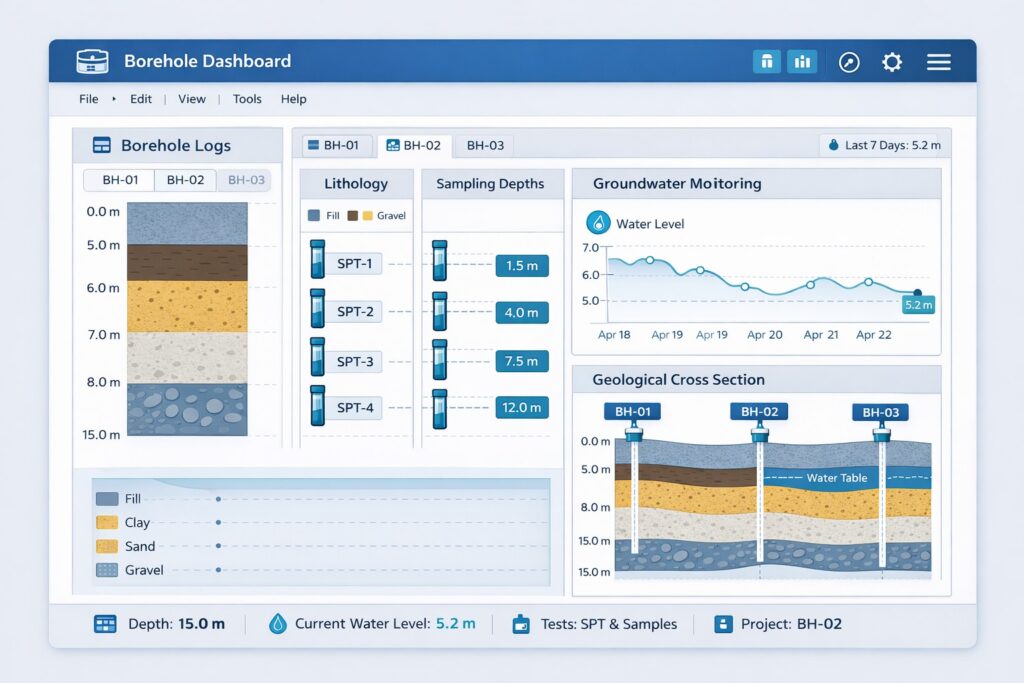
Task: Open settings gear icon
Action: [892, 62]
